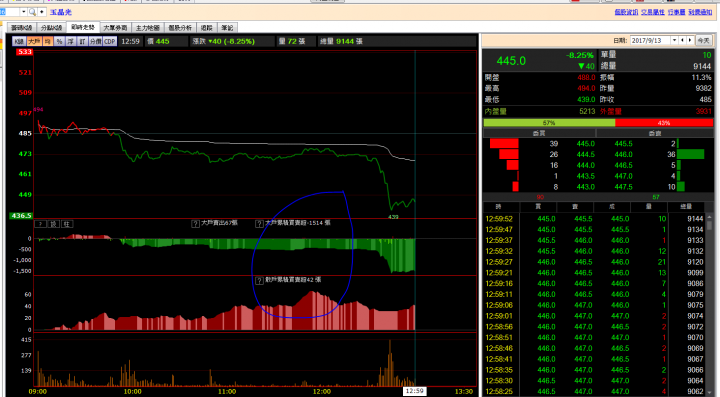Click the stock search magnifier icon
720x397 pixels.
click(32, 12)
